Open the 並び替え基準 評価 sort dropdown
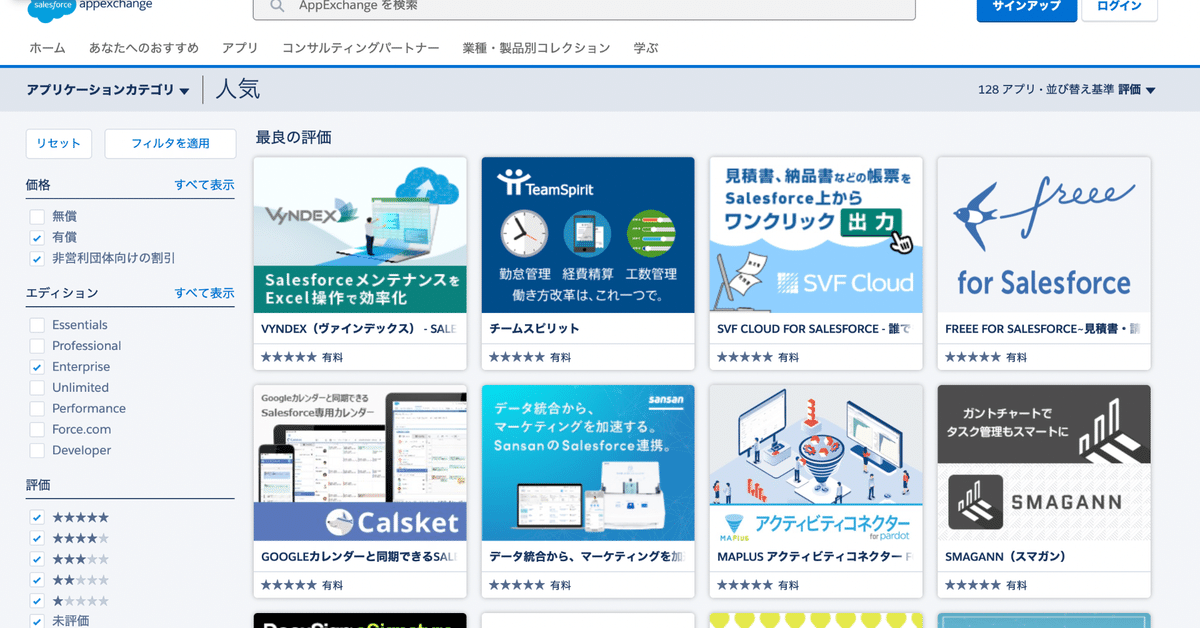Viewport: 1200px width, 628px height. [x=1136, y=90]
